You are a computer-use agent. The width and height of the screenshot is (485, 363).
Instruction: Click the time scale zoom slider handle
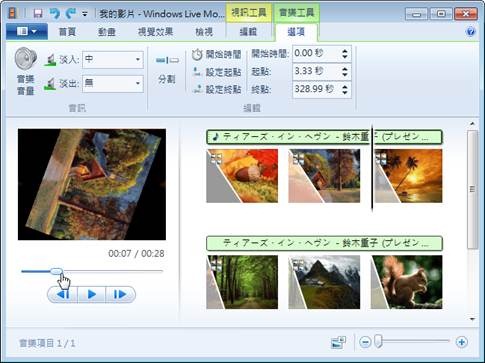[x=378, y=341]
